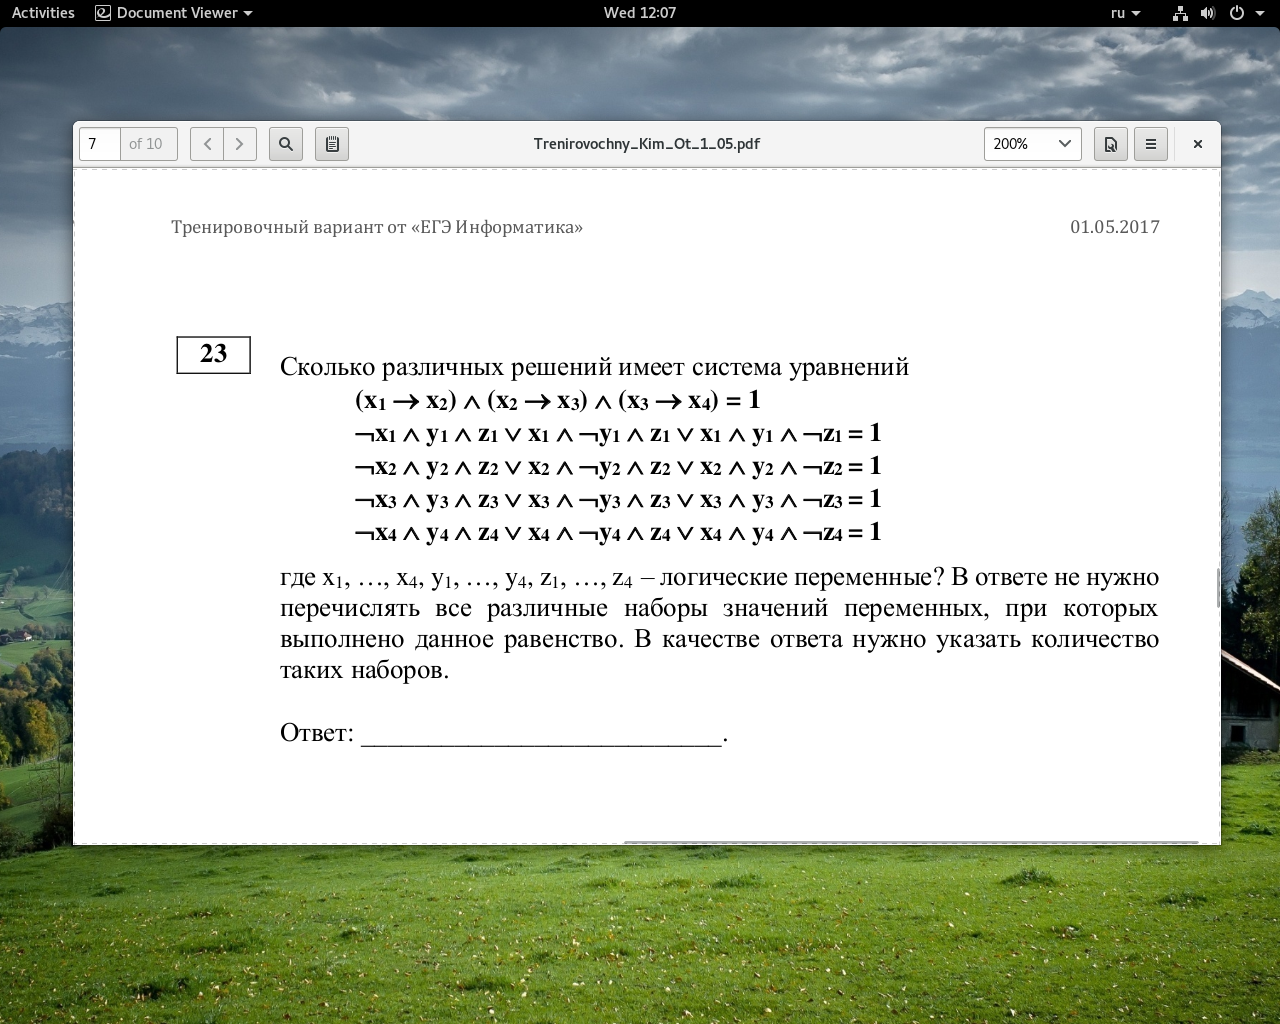Click the equation line starting with ¬x4
The image size is (1280, 1024).
(x=618, y=532)
